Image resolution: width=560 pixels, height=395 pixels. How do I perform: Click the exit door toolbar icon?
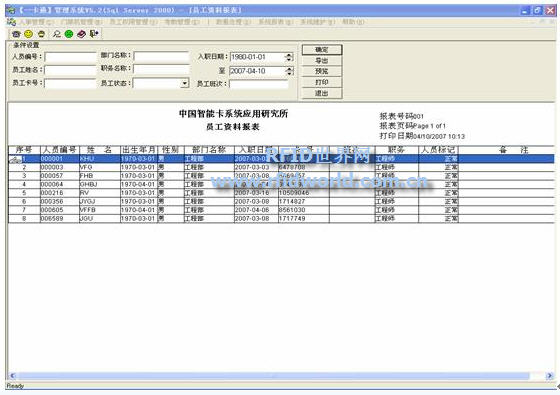[x=94, y=34]
